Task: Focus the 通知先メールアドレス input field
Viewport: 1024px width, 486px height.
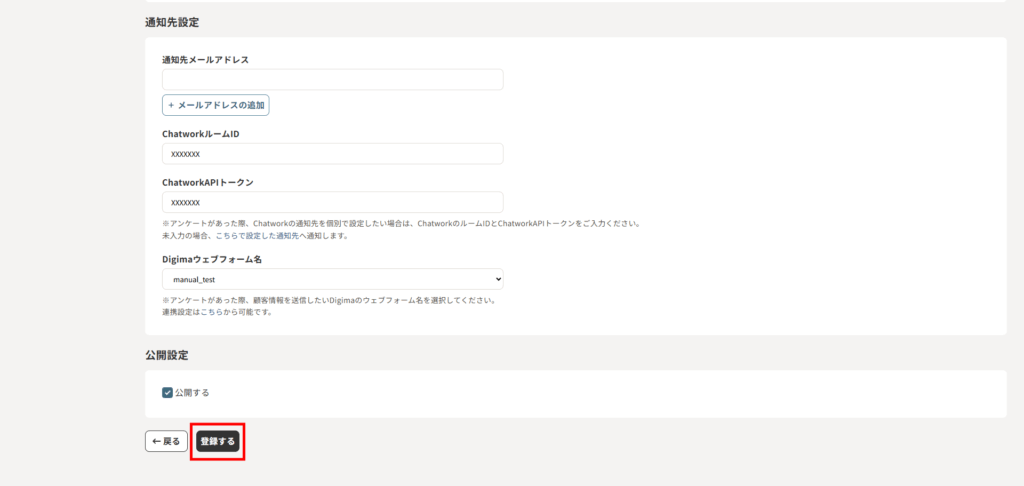Action: (x=332, y=80)
